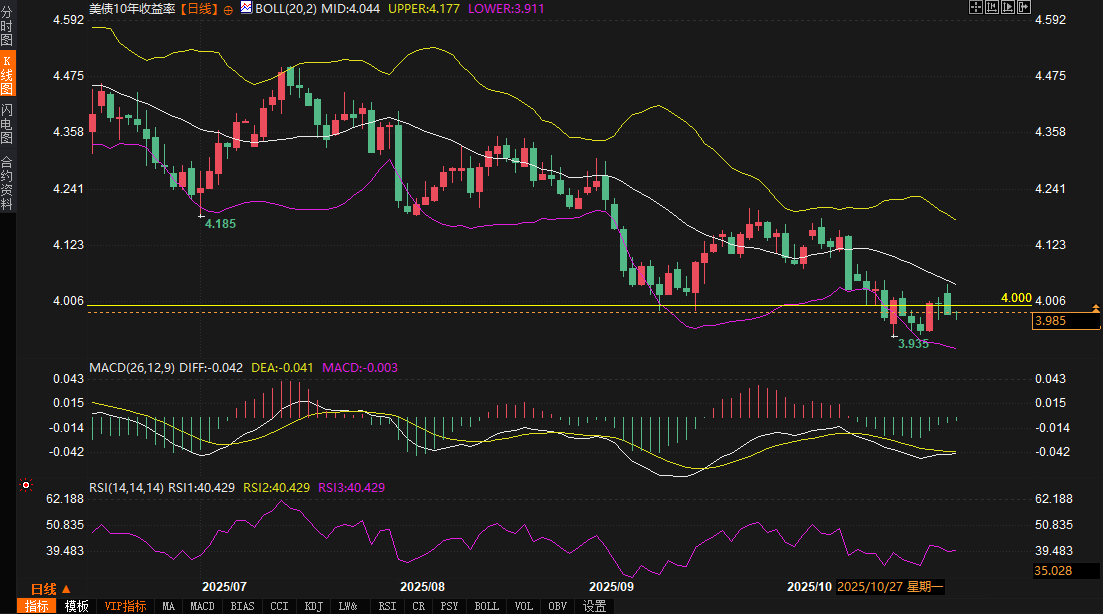This screenshot has width=1103, height=614.
Task: Select the MACD indicator button
Action: [203, 606]
